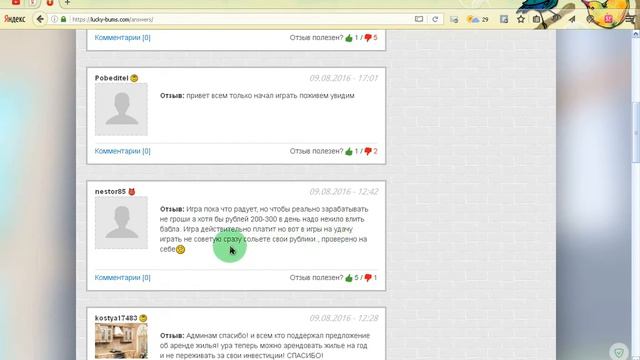The image size is (640, 360).
Task: Click the scrollbar up arrow
Action: 636,34
